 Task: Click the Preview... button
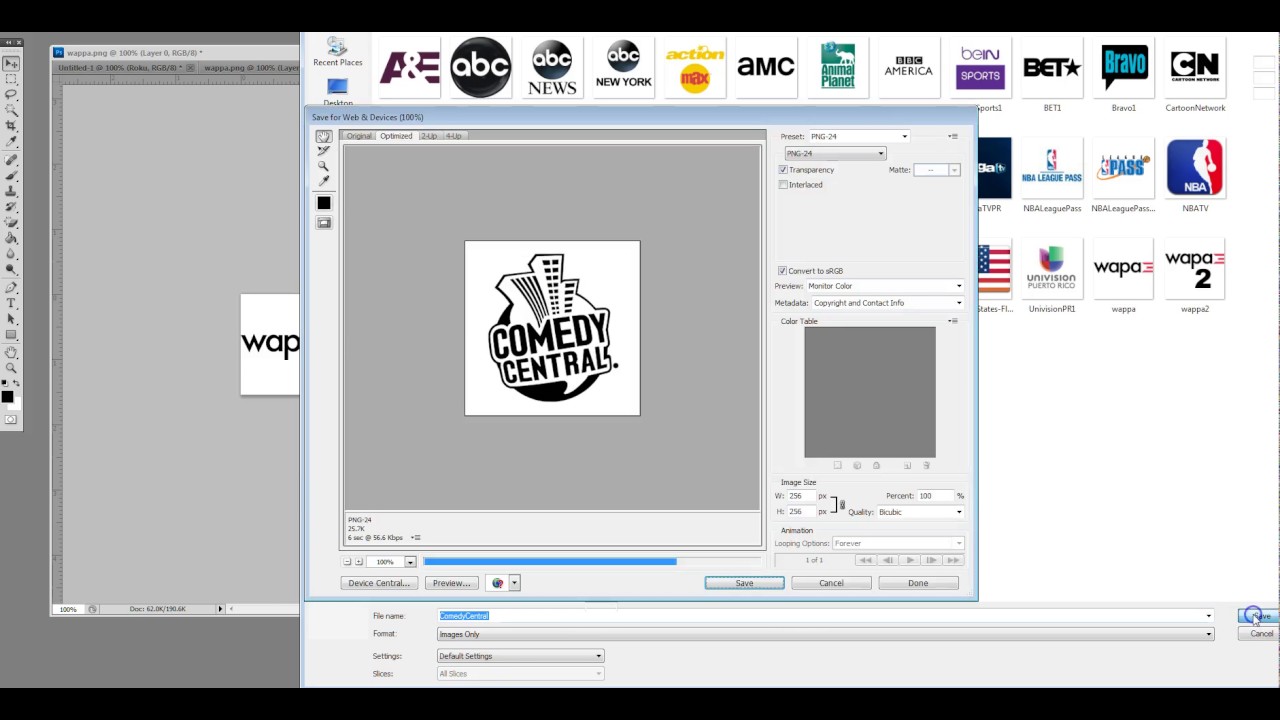pyautogui.click(x=451, y=583)
